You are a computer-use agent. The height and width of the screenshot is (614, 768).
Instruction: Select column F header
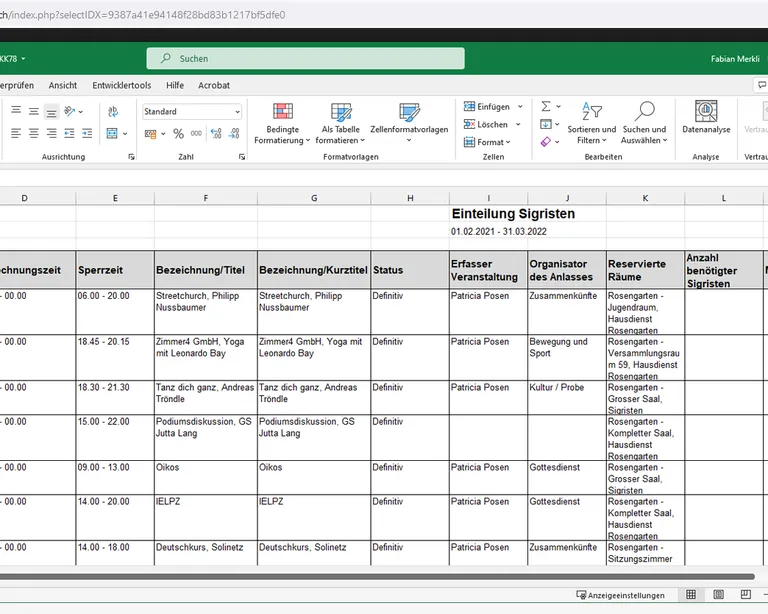(206, 198)
